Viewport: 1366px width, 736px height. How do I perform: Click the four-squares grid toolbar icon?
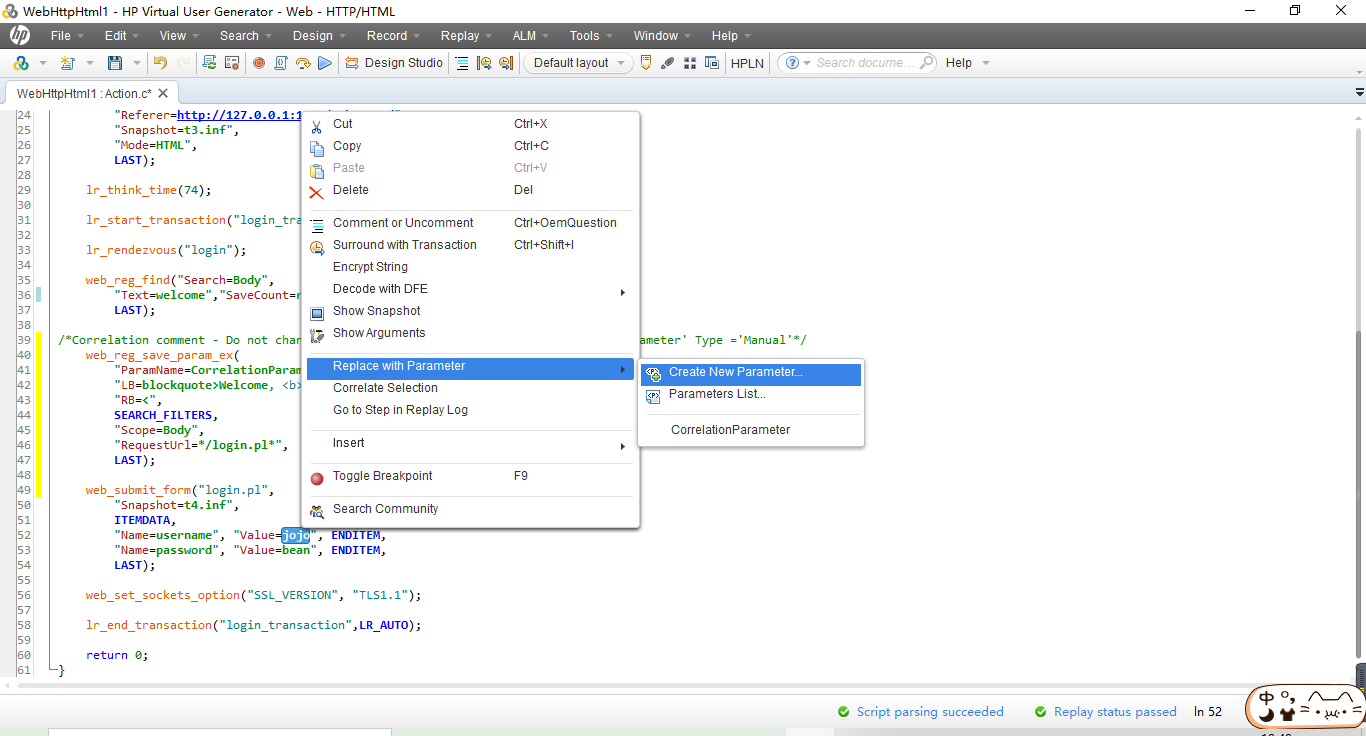pyautogui.click(x=689, y=63)
